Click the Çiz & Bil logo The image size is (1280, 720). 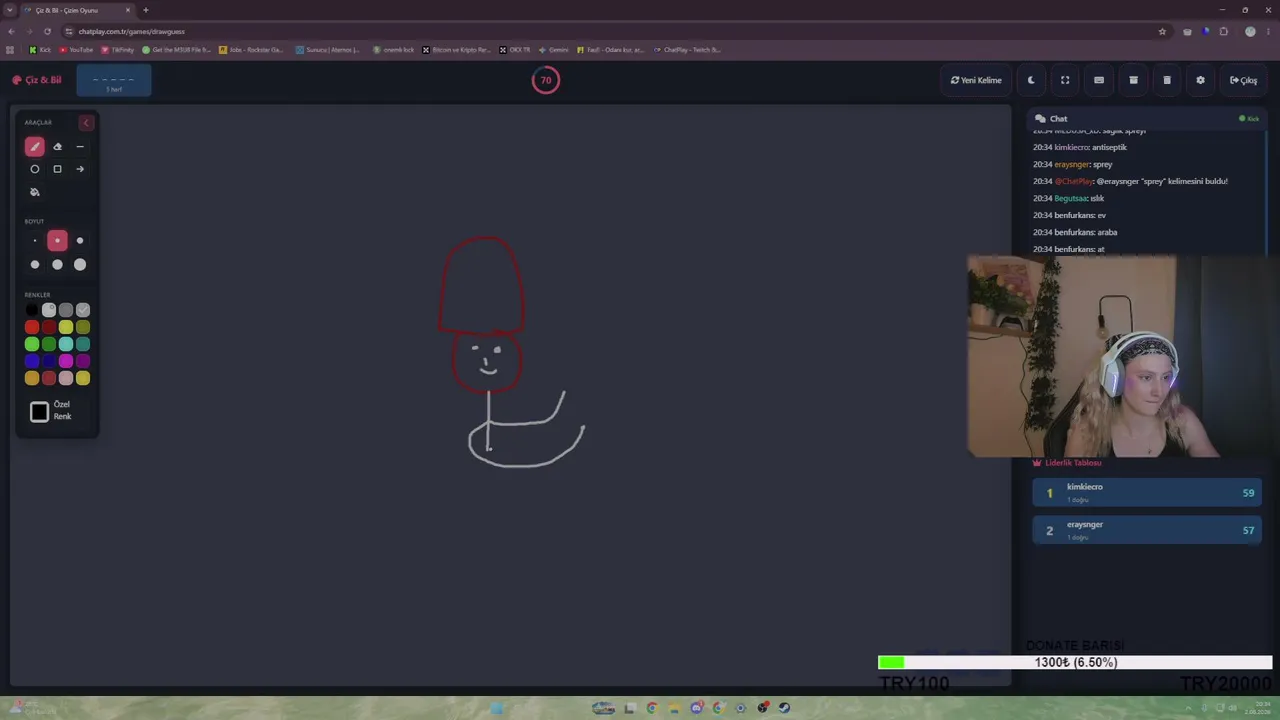(37, 80)
